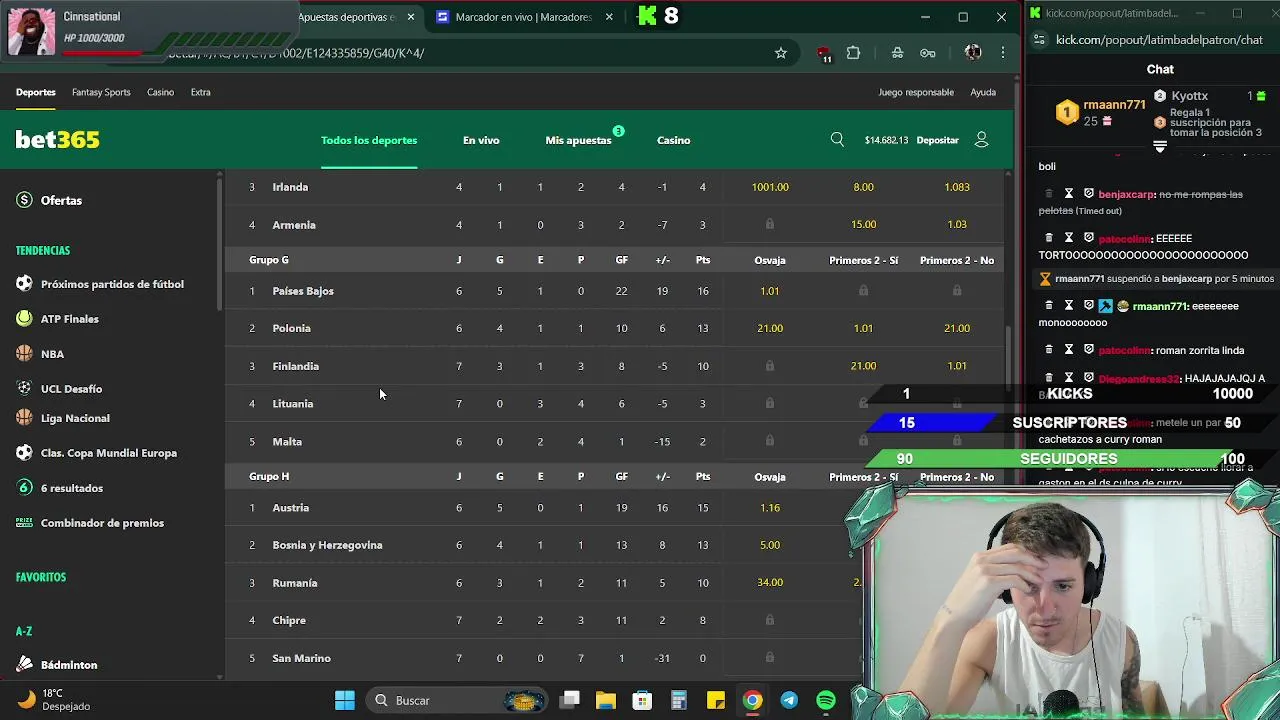Image resolution: width=1280 pixels, height=720 pixels.
Task: Open Telegram from taskbar
Action: click(x=789, y=700)
